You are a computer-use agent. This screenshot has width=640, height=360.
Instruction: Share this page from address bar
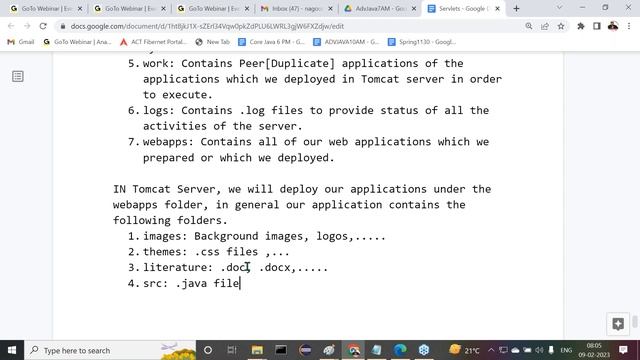[x=545, y=26]
